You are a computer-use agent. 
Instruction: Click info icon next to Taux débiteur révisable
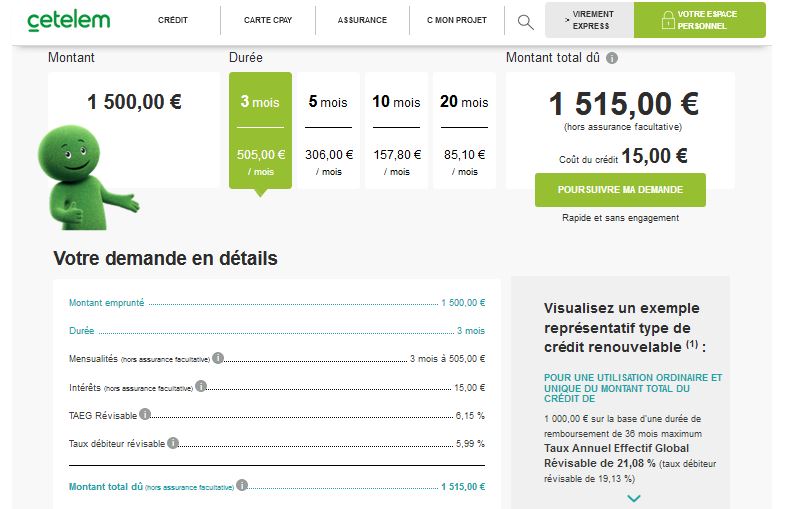click(x=173, y=442)
